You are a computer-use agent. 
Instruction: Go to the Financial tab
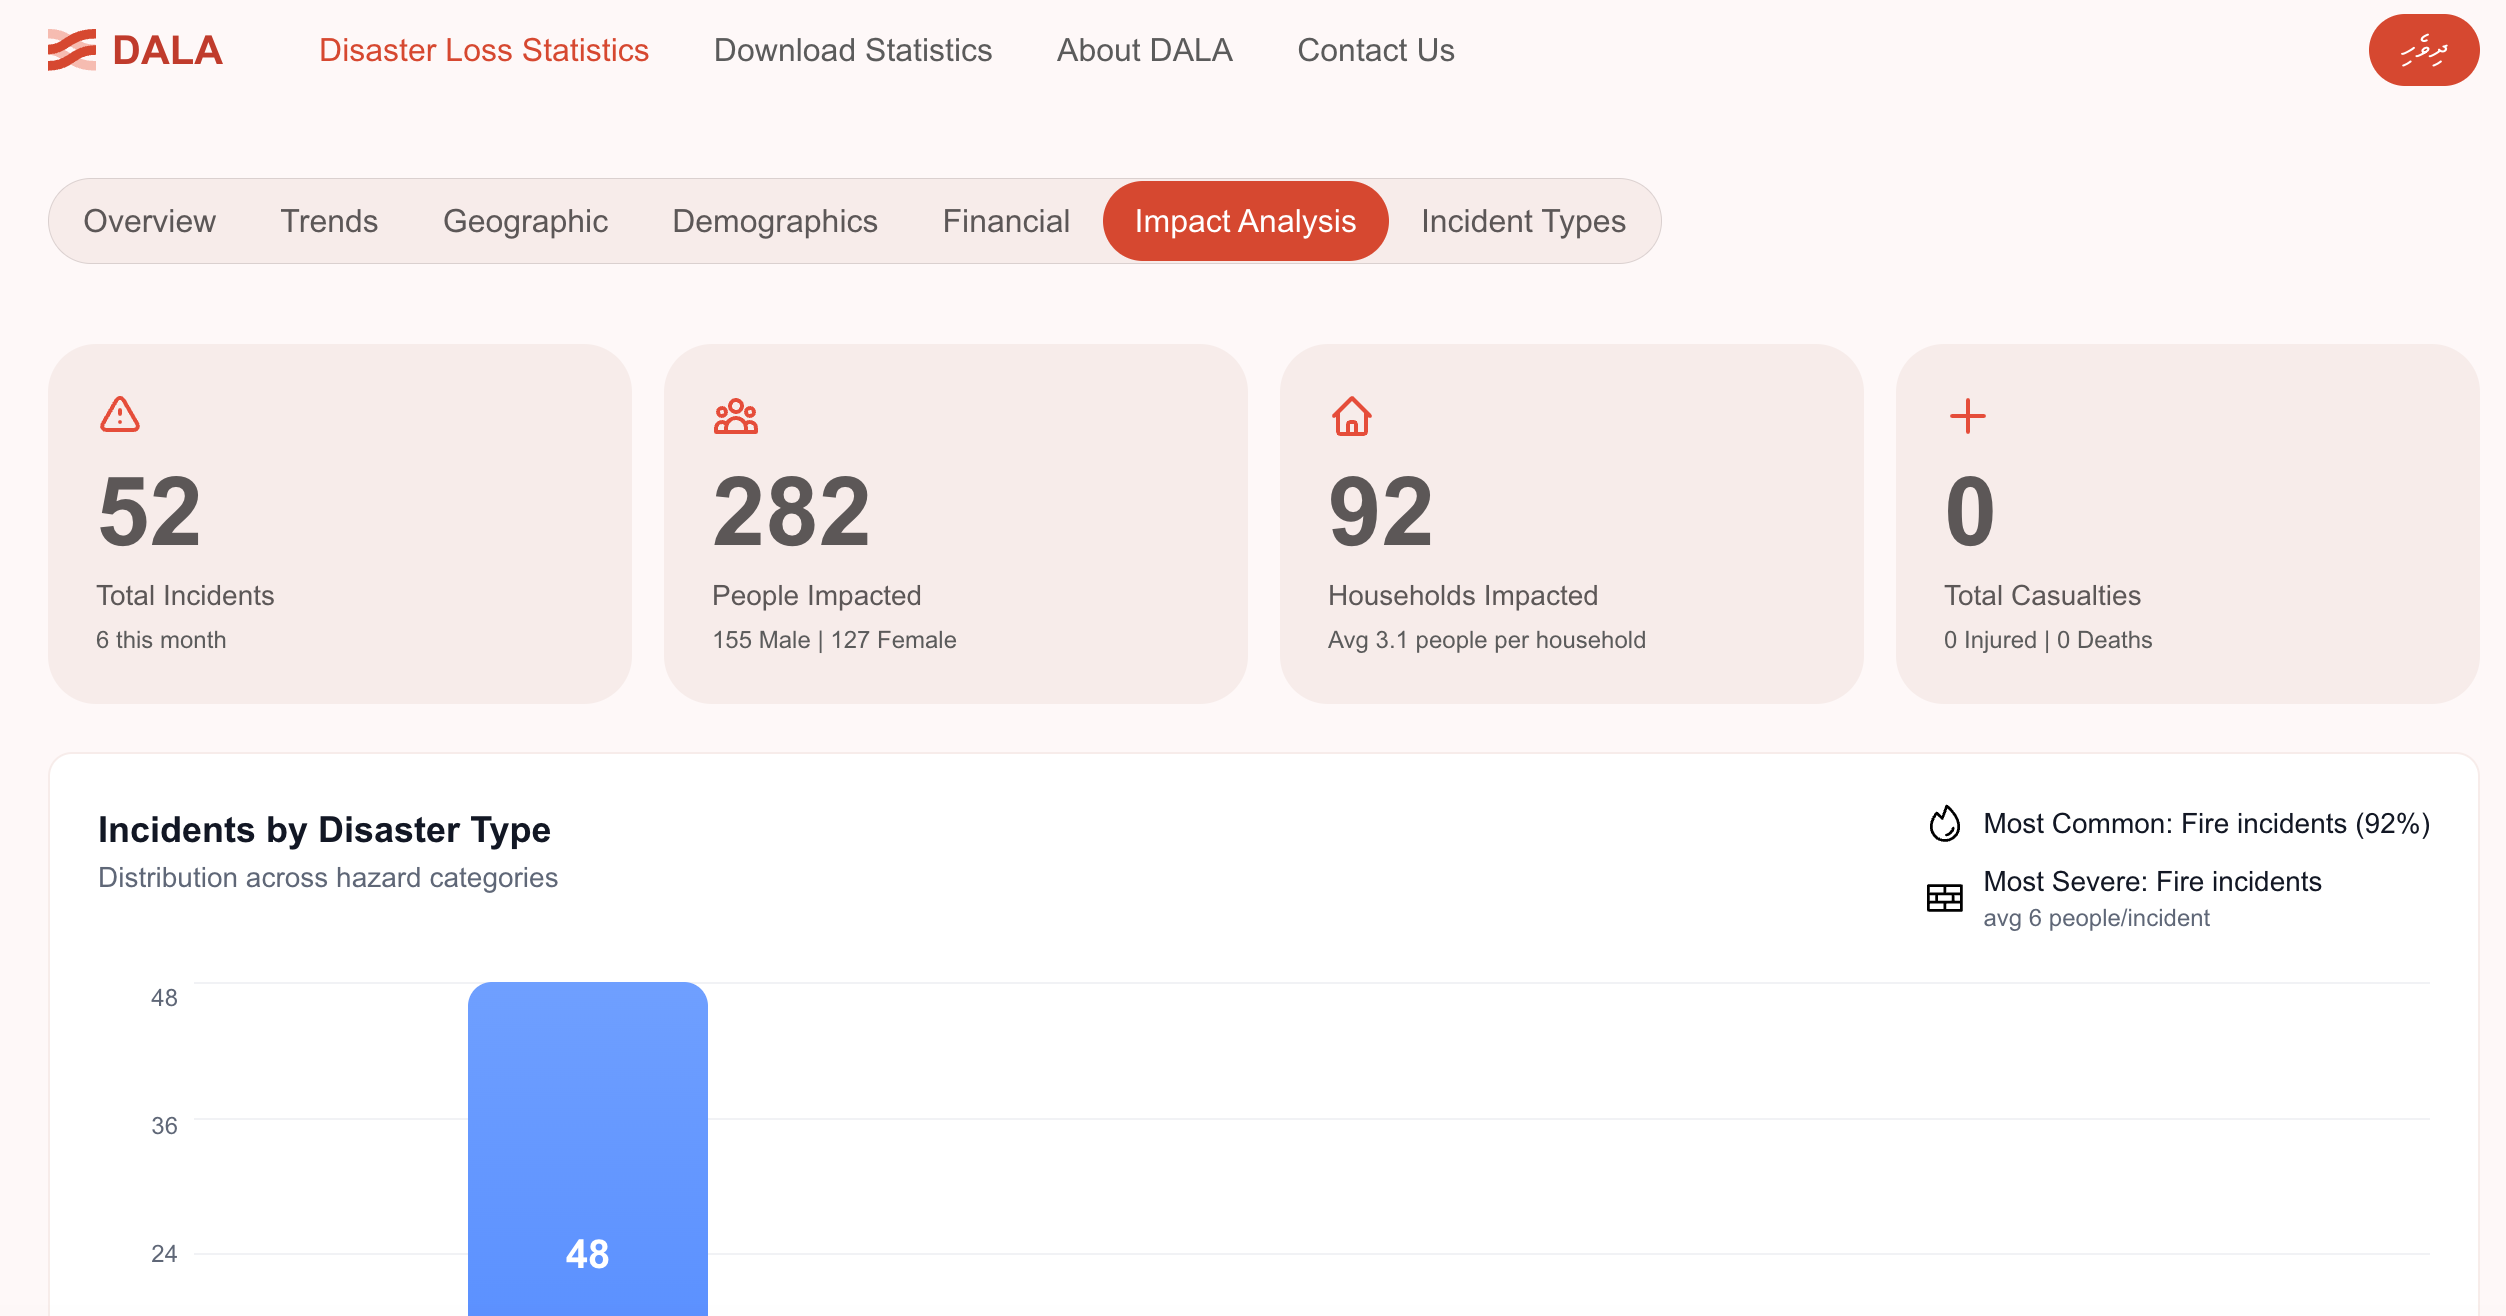coord(1006,221)
